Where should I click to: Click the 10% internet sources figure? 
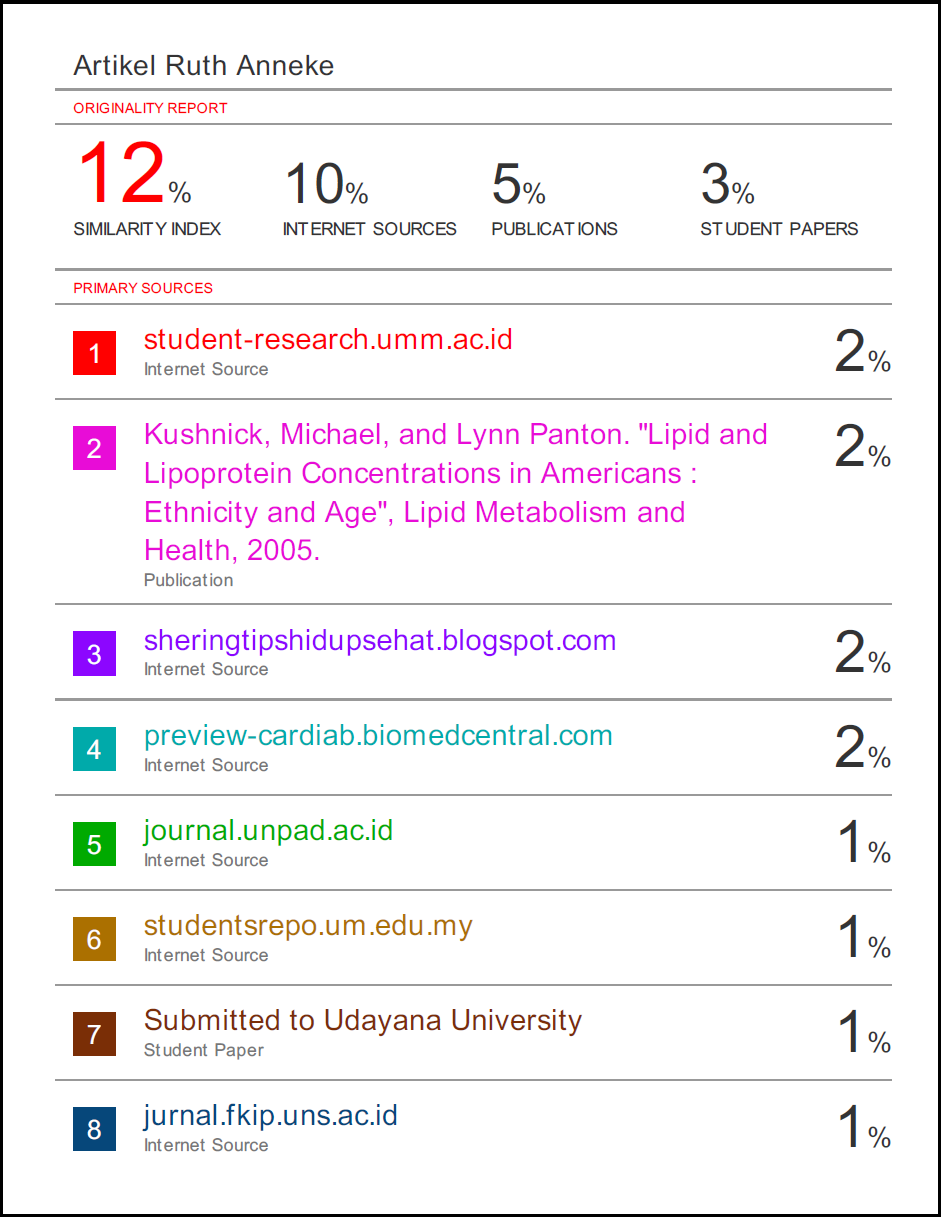(x=327, y=184)
